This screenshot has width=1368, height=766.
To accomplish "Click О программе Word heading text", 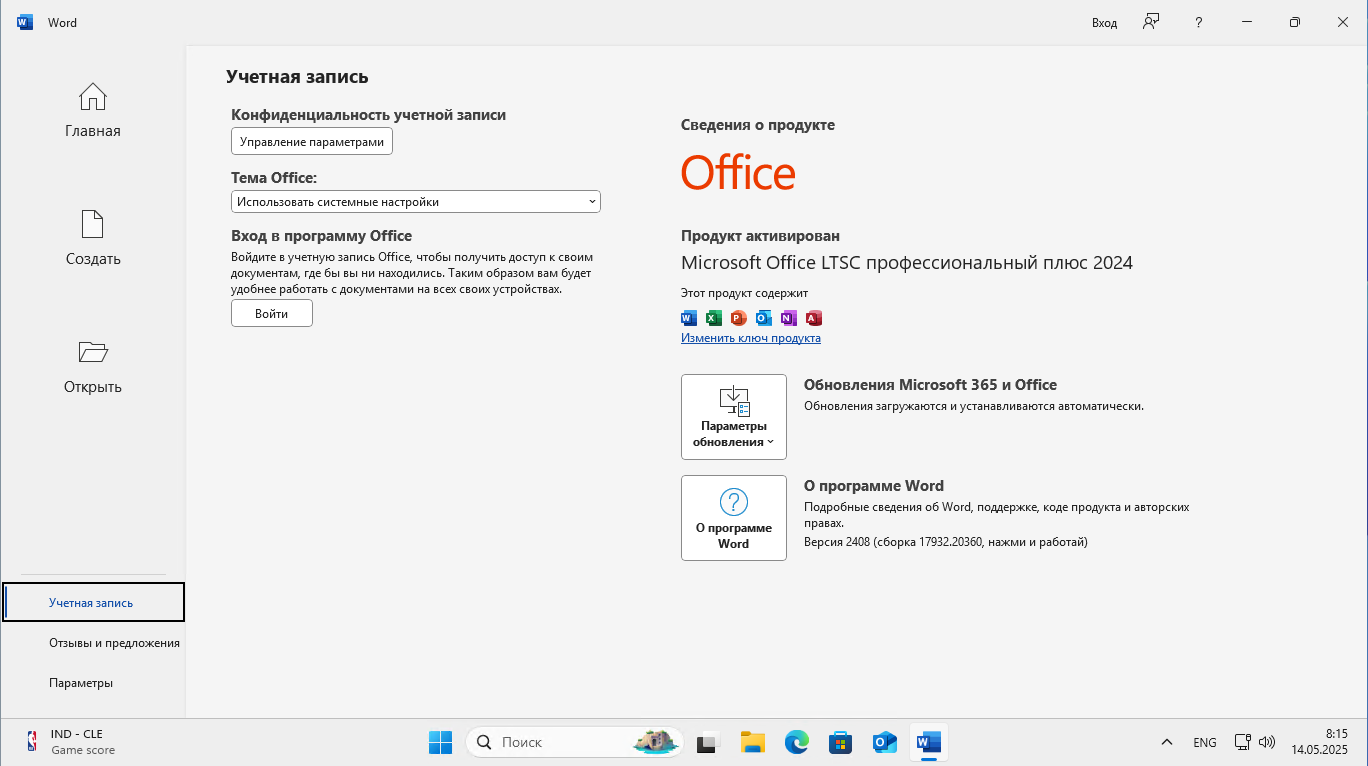I will (874, 486).
